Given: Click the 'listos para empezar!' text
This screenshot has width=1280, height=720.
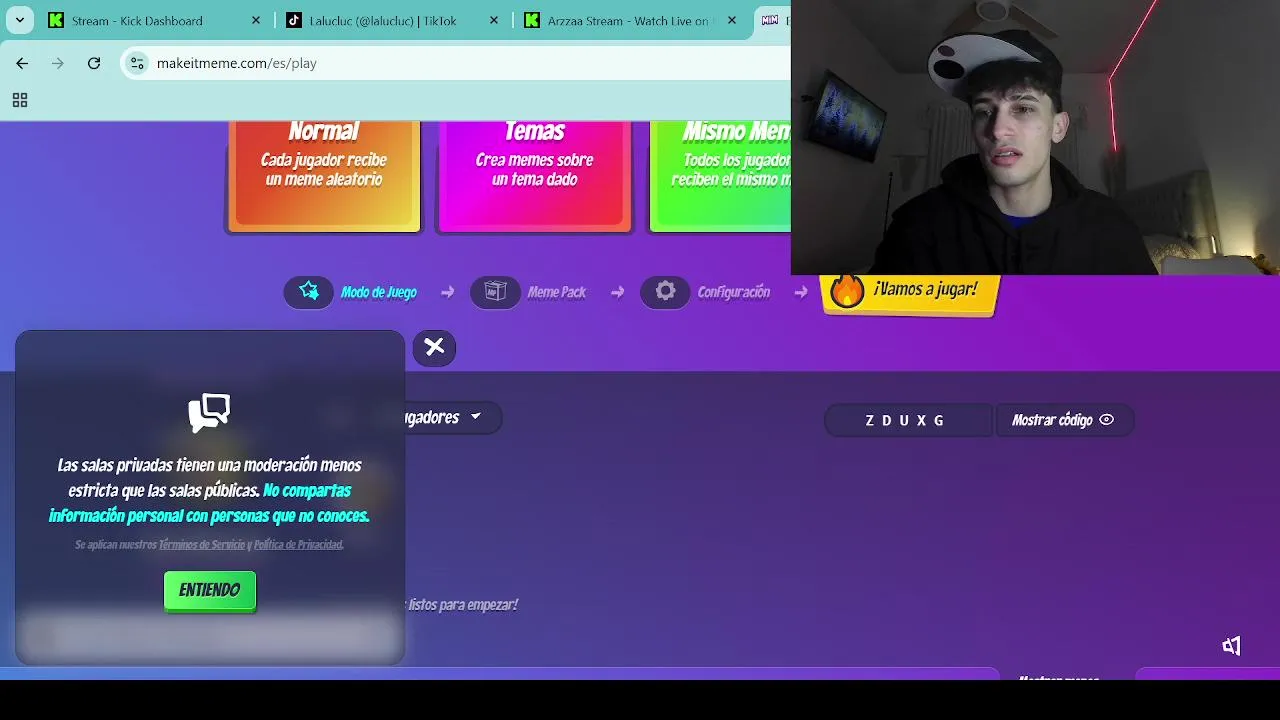Looking at the screenshot, I should [463, 605].
